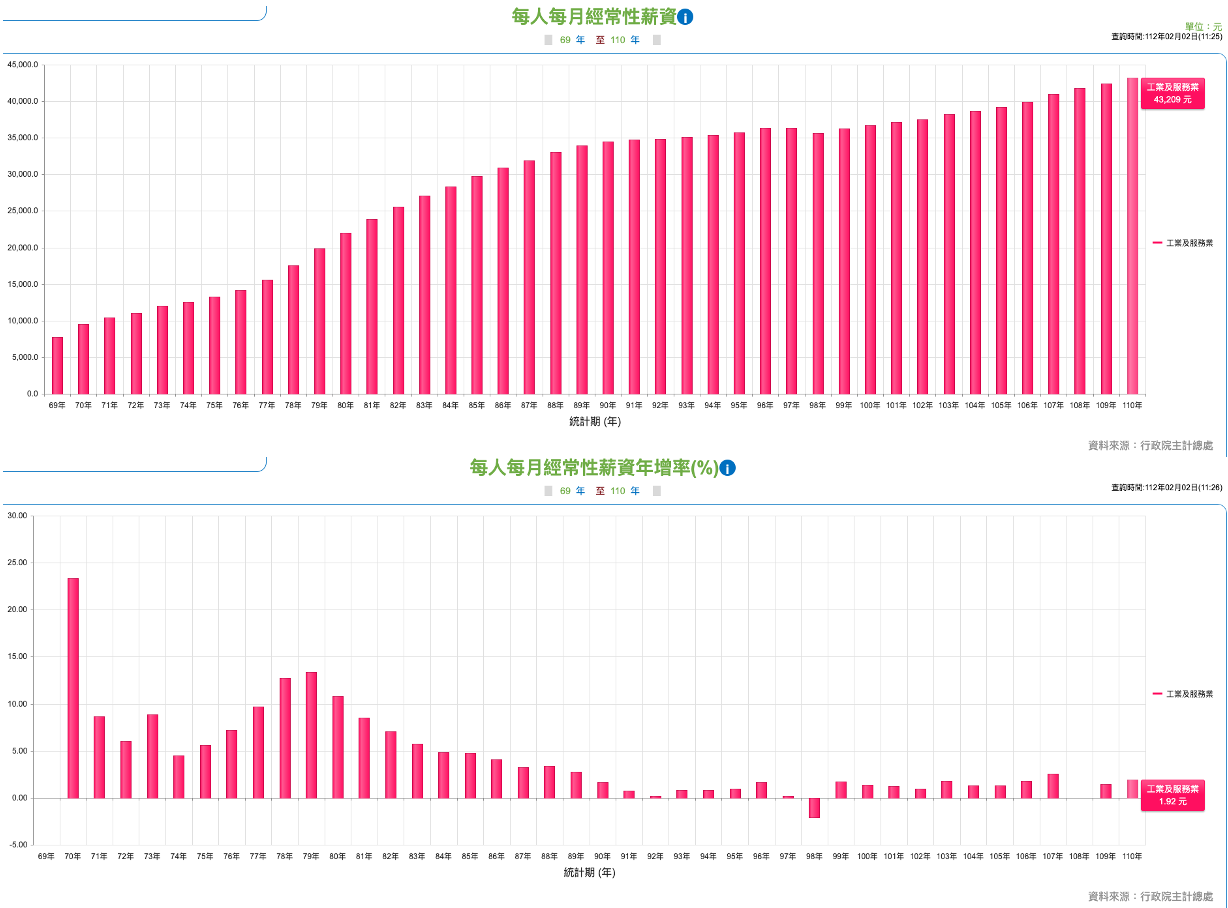Click info icon beside 每人每月經常性薪資 title
Image resolution: width=1228 pixels, height=908 pixels.
click(686, 17)
